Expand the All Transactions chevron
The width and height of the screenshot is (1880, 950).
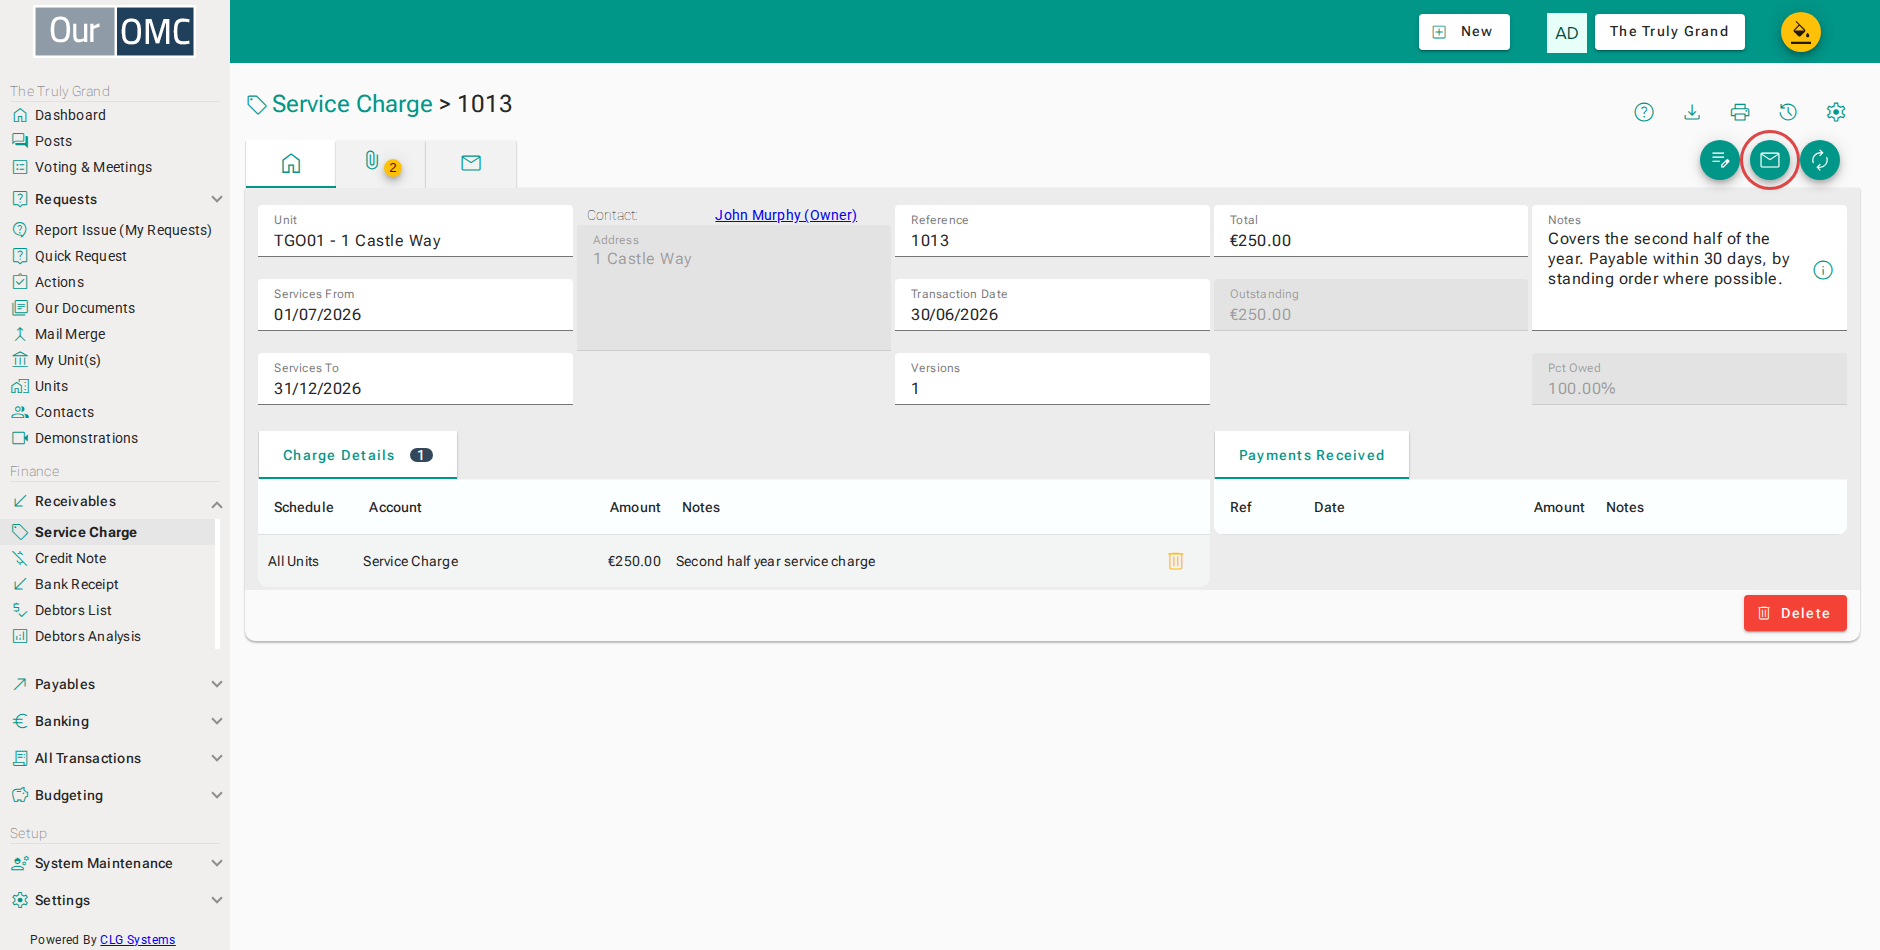point(217,758)
